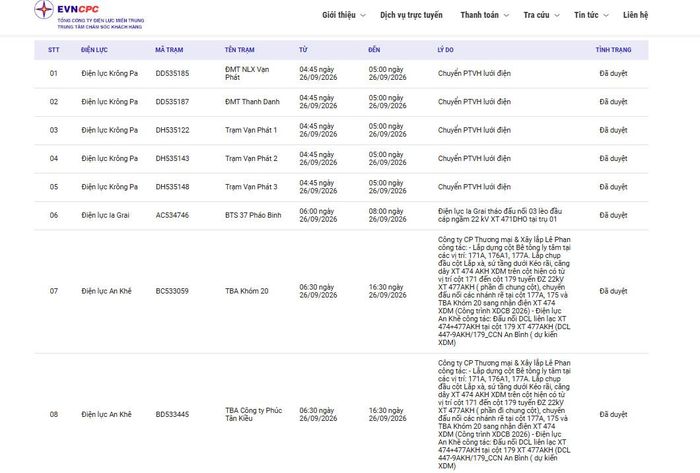
Task: Click the LÝ DO column header
Action: pyautogui.click(x=446, y=50)
